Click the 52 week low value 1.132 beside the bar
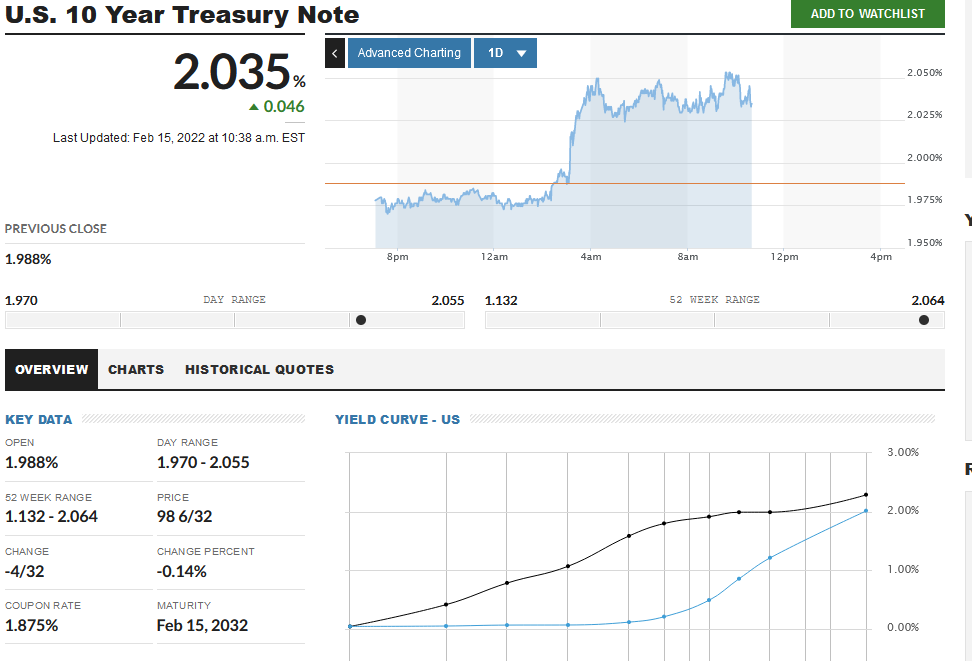This screenshot has height=661, width=972. point(501,301)
